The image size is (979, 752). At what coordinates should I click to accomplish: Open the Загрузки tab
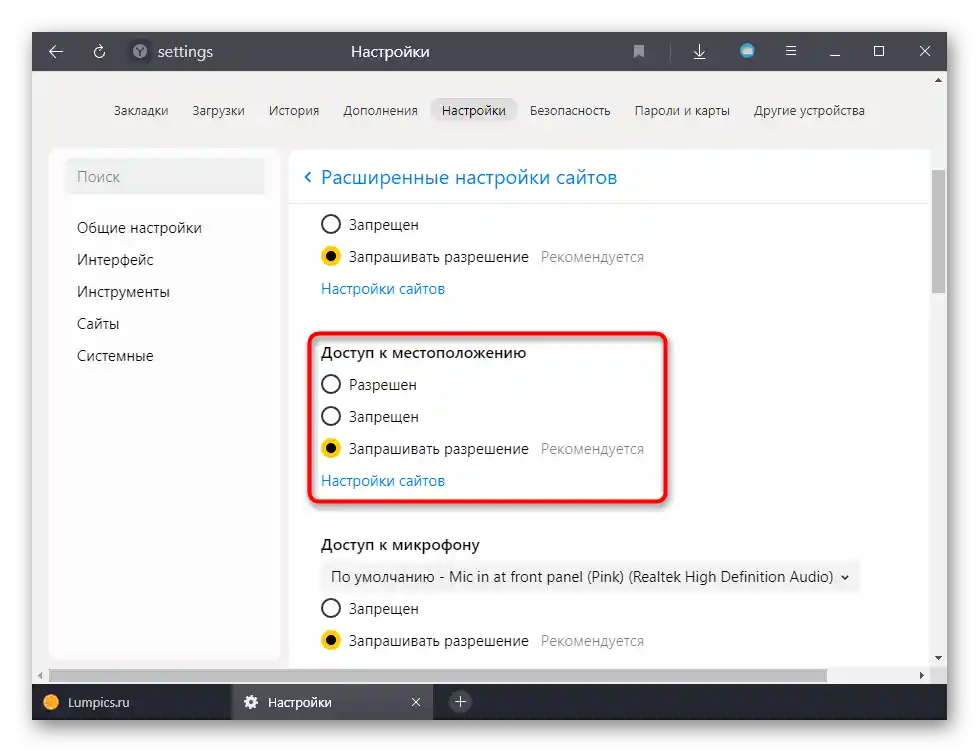pyautogui.click(x=219, y=111)
